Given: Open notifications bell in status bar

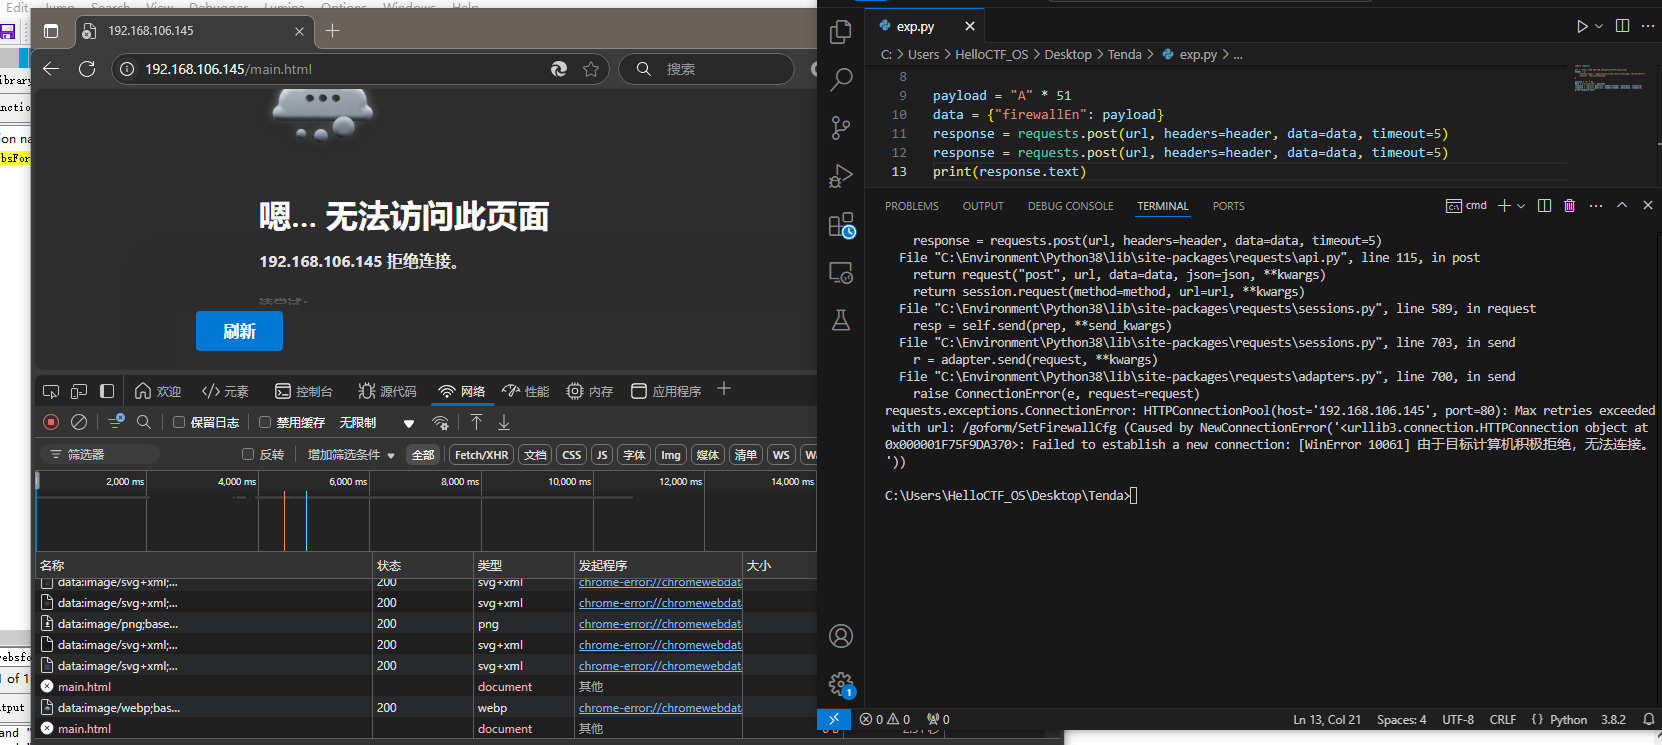Looking at the screenshot, I should [x=1649, y=719].
